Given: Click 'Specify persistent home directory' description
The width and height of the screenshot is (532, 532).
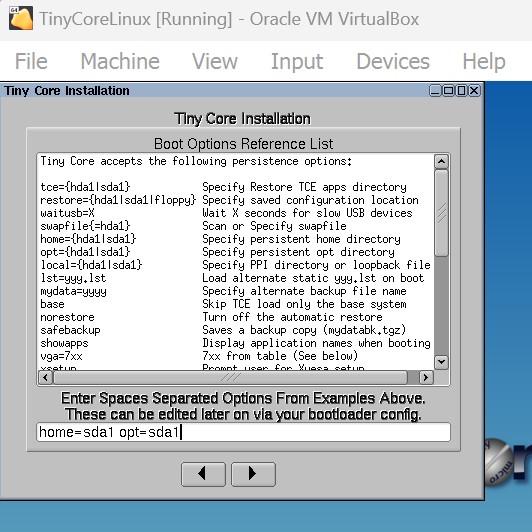Looking at the screenshot, I should click(301, 239).
